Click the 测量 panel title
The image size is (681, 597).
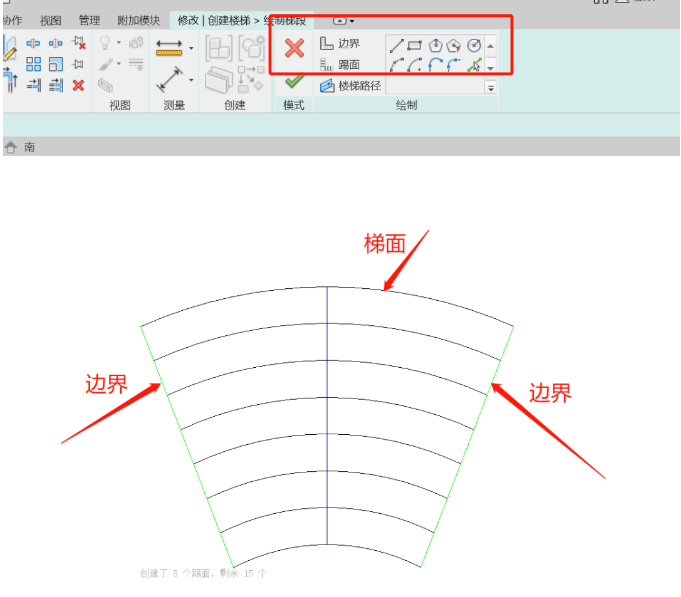coord(174,105)
